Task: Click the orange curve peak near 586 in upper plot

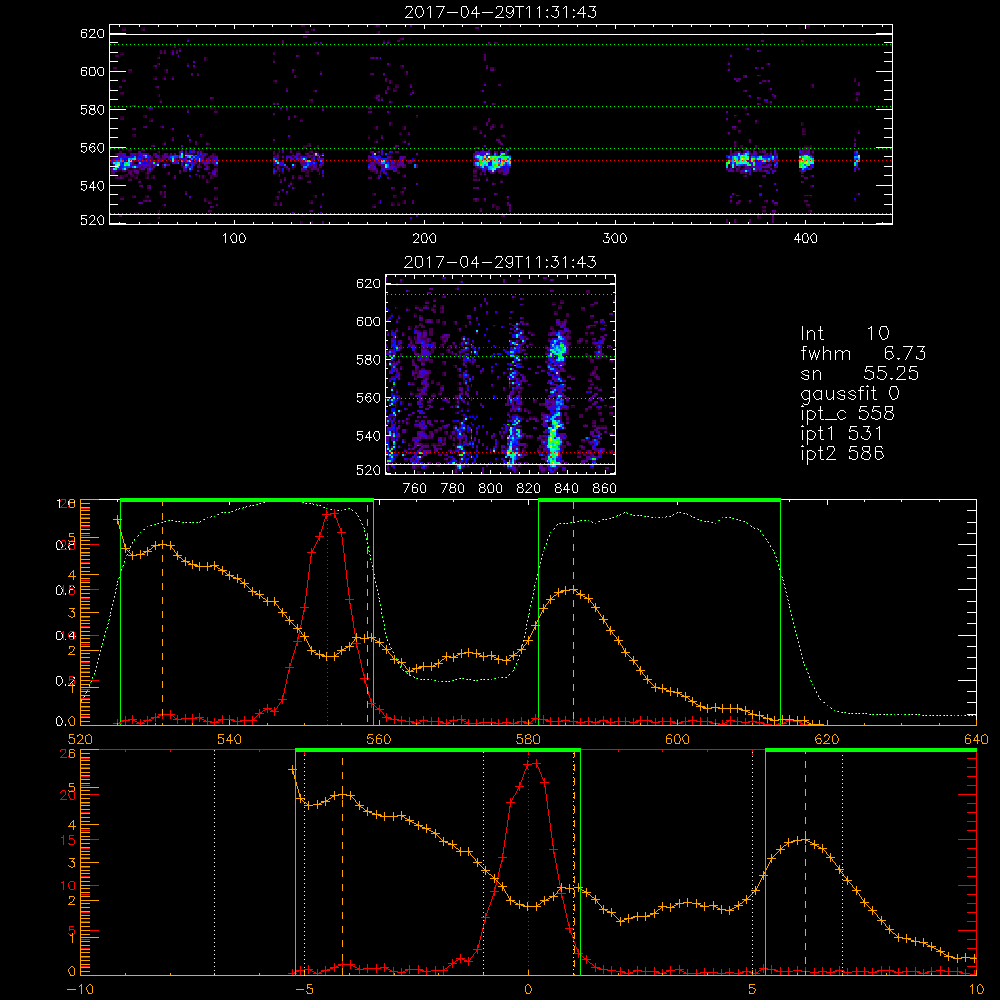Action: coord(572,589)
